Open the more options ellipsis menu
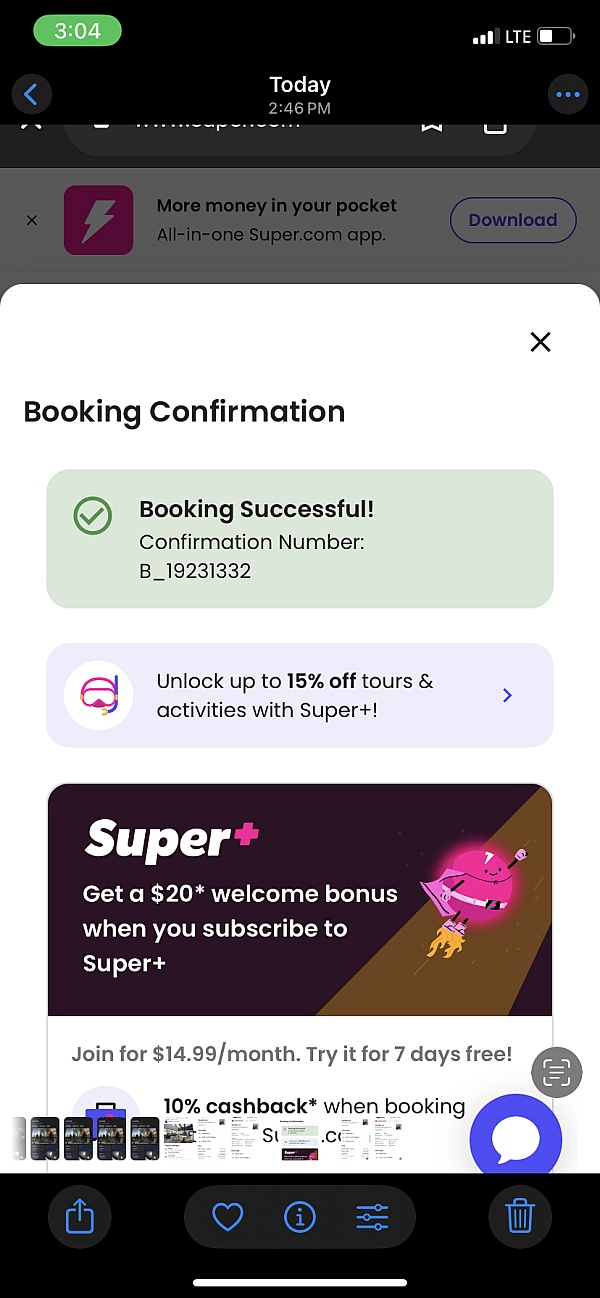600x1298 pixels. tap(567, 95)
